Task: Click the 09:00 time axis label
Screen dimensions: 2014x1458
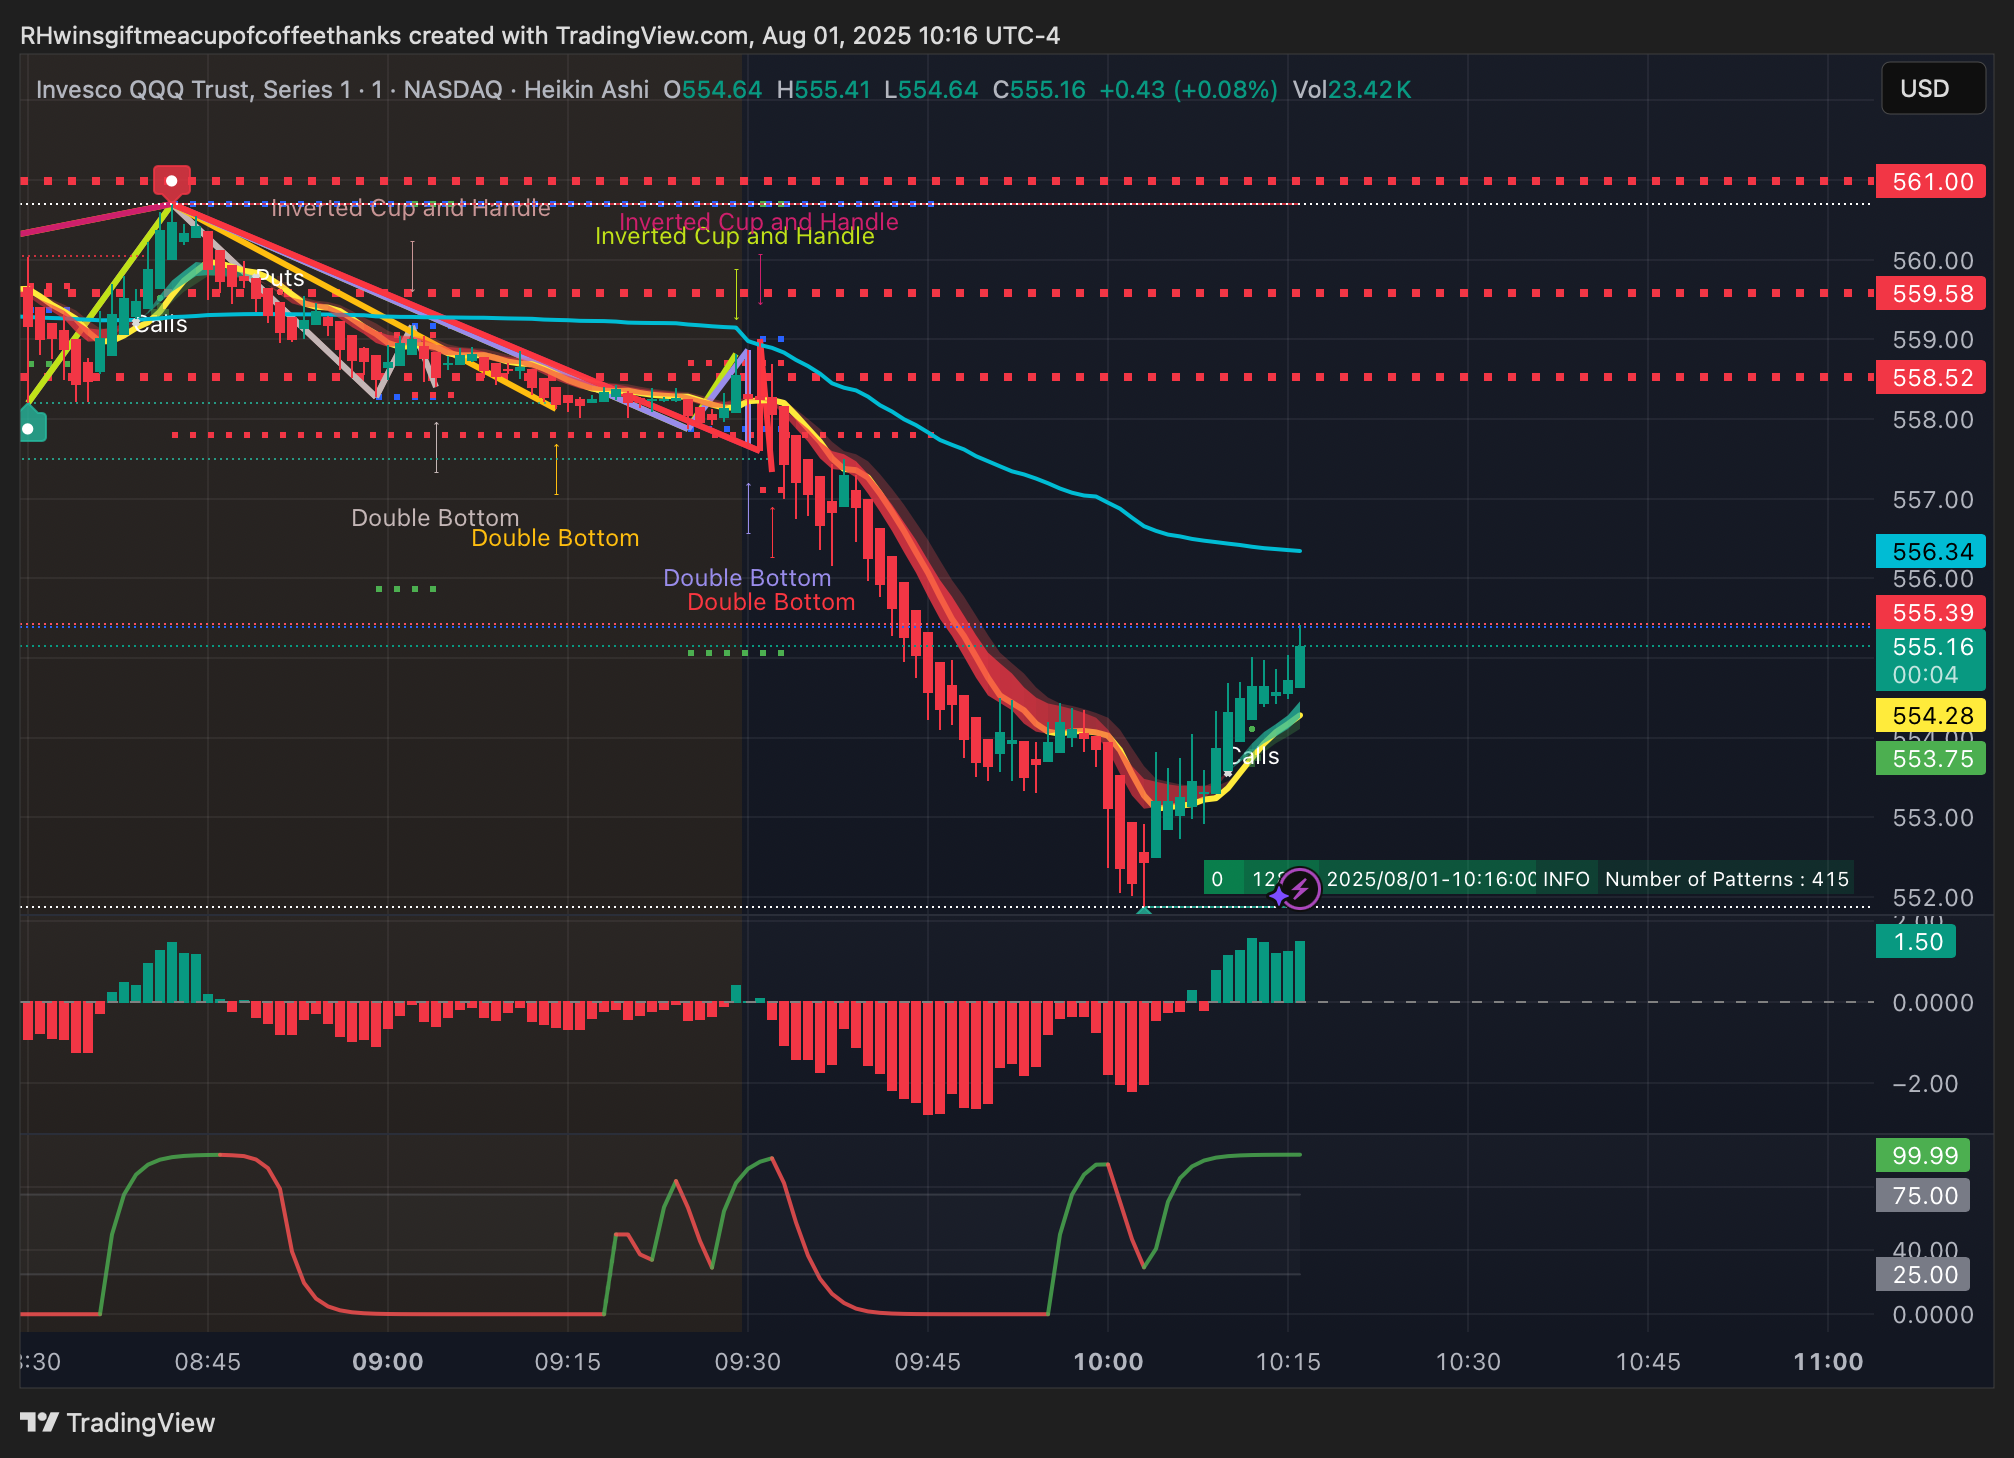Action: tap(388, 1362)
